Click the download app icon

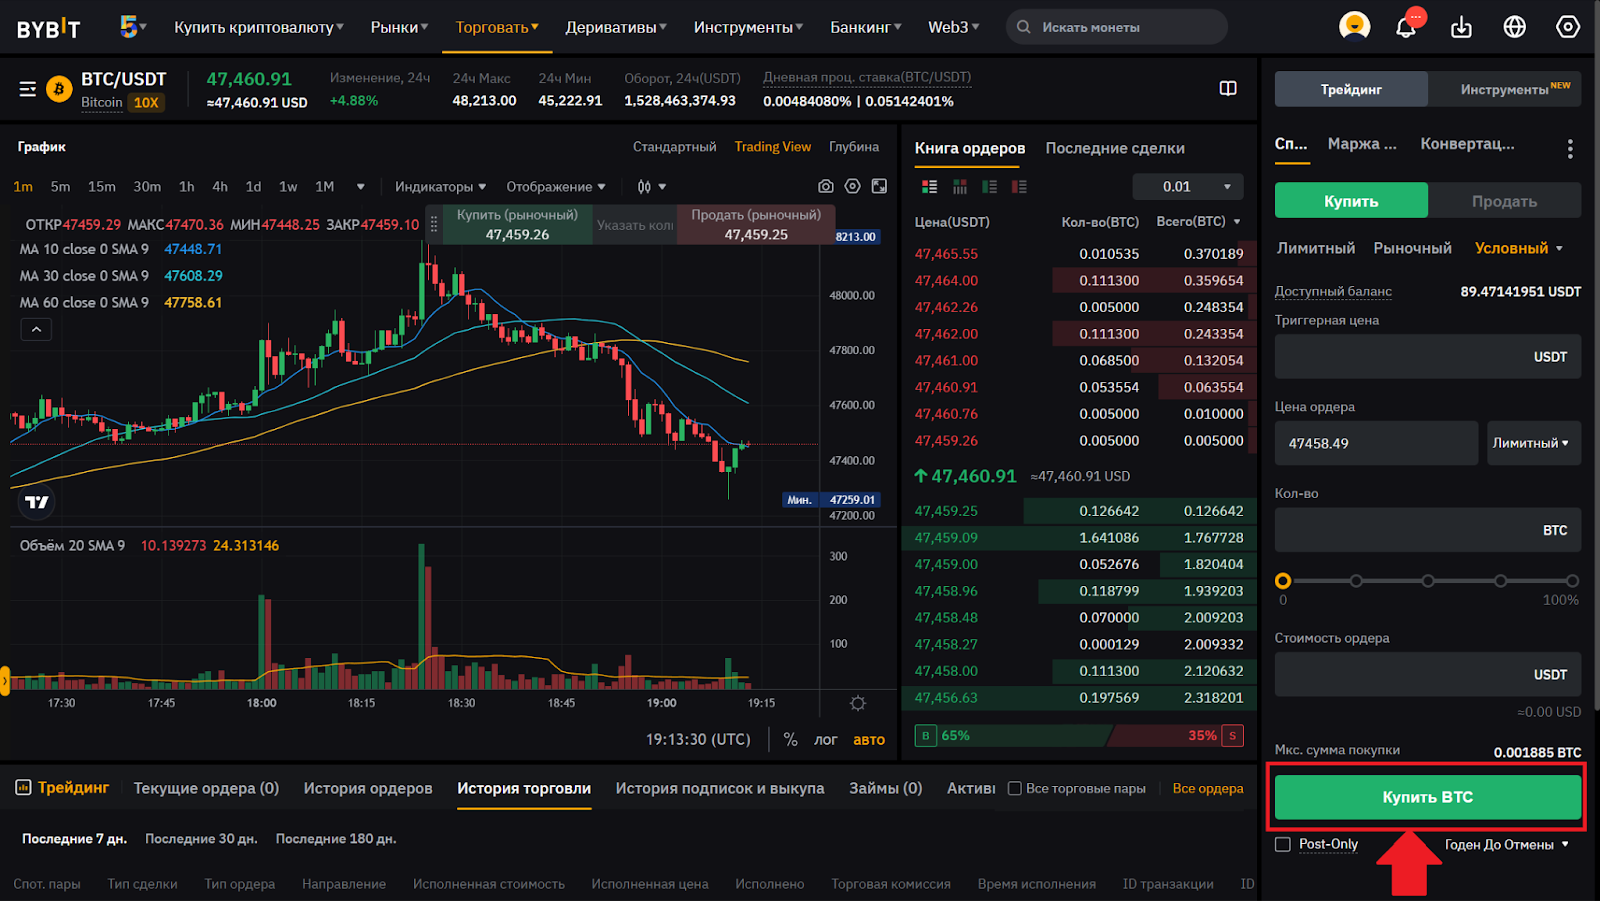pos(1461,27)
